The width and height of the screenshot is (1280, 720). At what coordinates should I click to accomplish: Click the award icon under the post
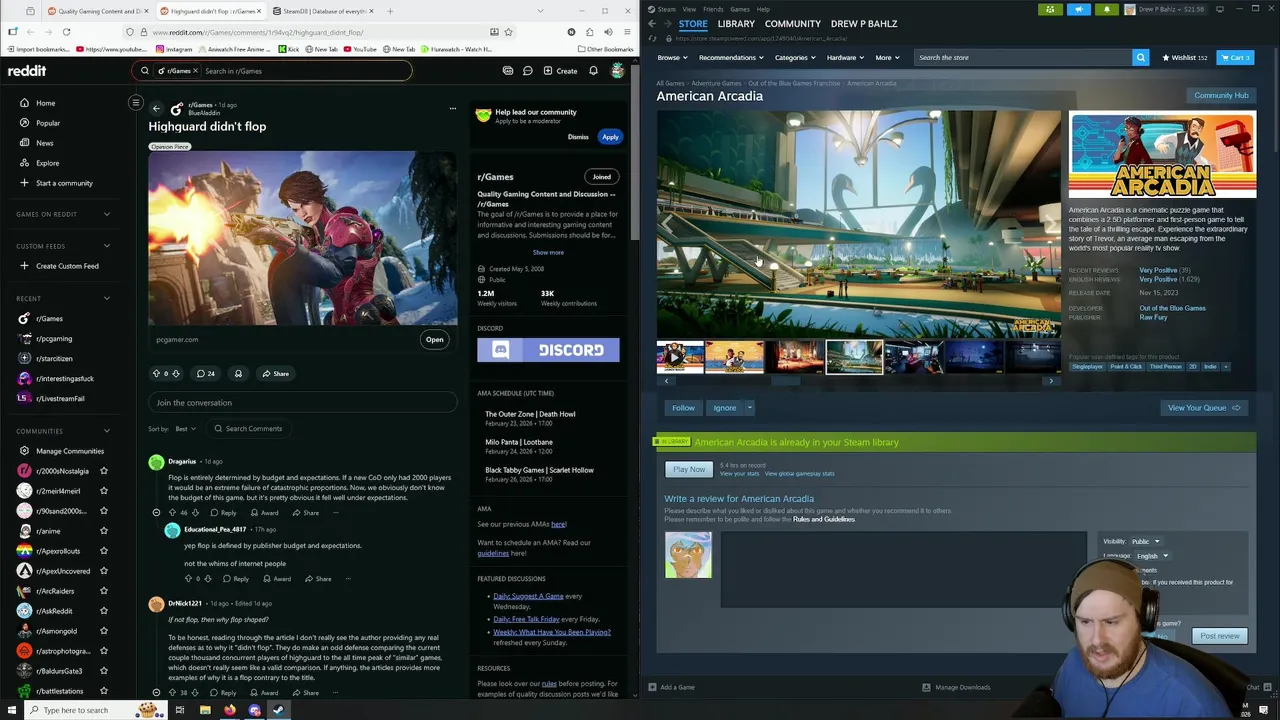click(238, 373)
